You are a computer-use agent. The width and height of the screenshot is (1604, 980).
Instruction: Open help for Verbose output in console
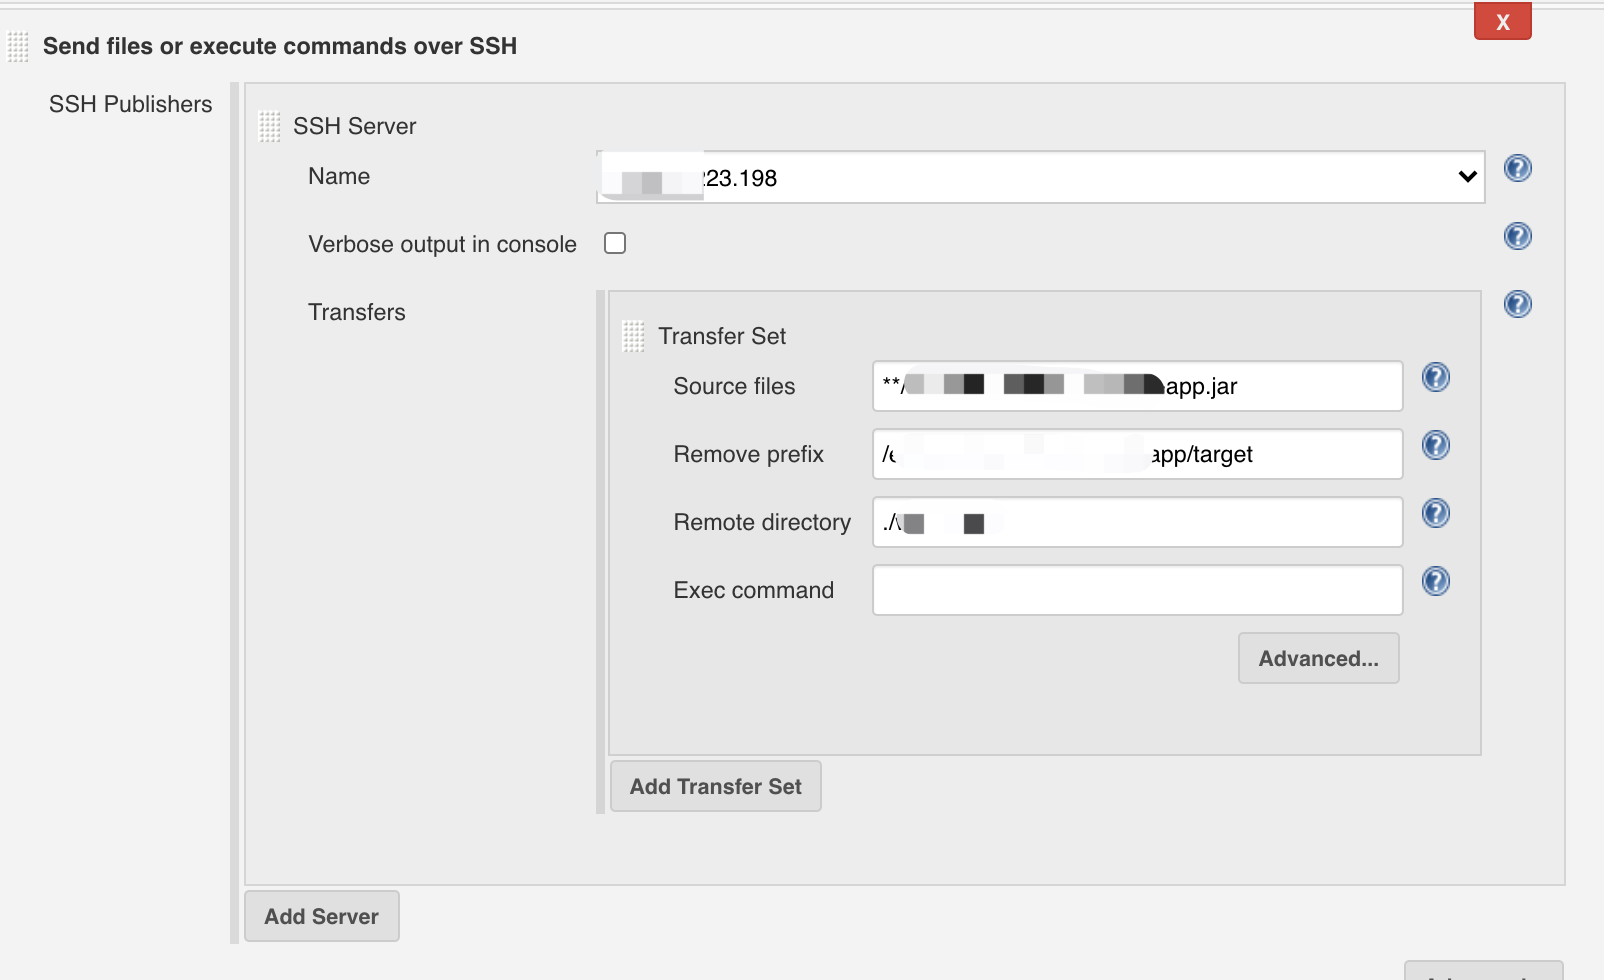pyautogui.click(x=1517, y=236)
